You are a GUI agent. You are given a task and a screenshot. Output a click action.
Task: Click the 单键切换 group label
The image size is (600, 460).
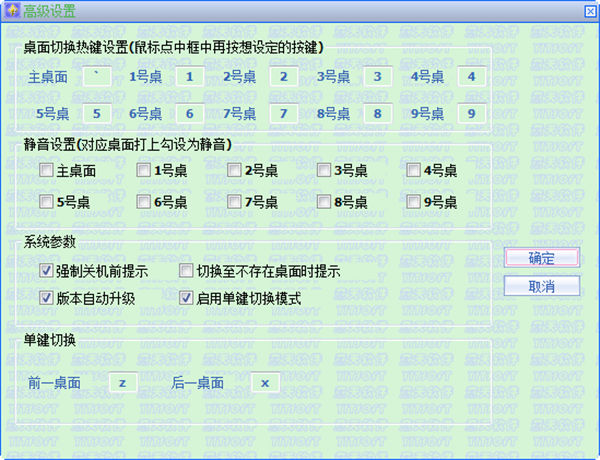[50, 340]
